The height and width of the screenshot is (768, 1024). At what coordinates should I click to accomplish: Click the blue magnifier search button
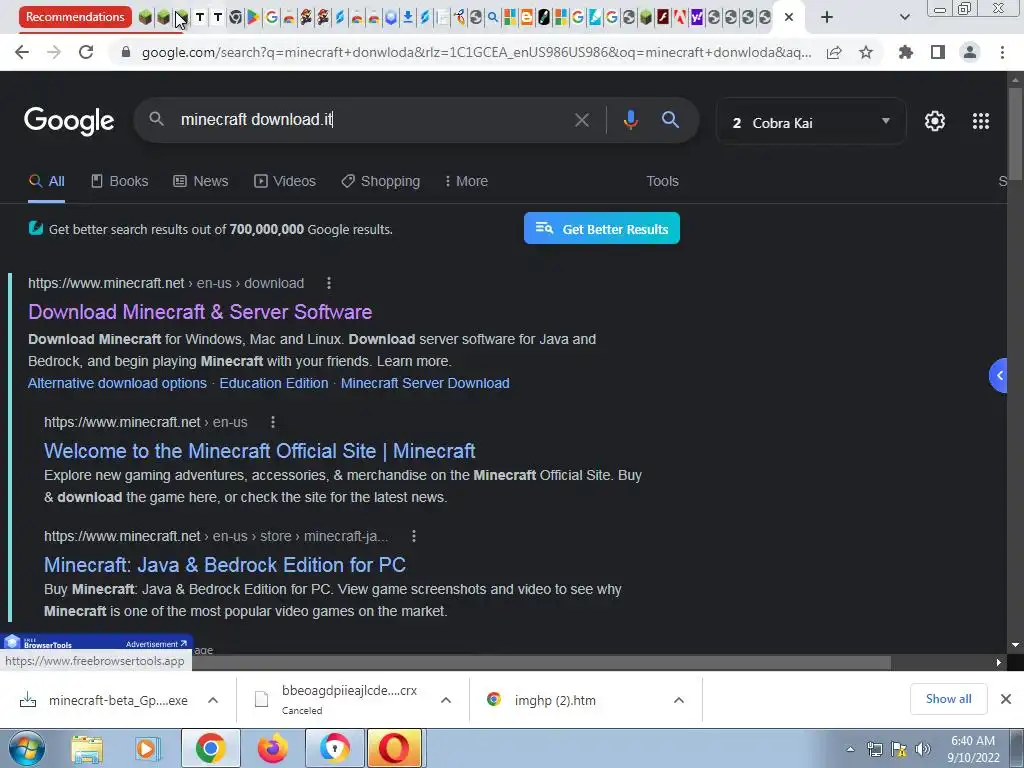click(670, 120)
